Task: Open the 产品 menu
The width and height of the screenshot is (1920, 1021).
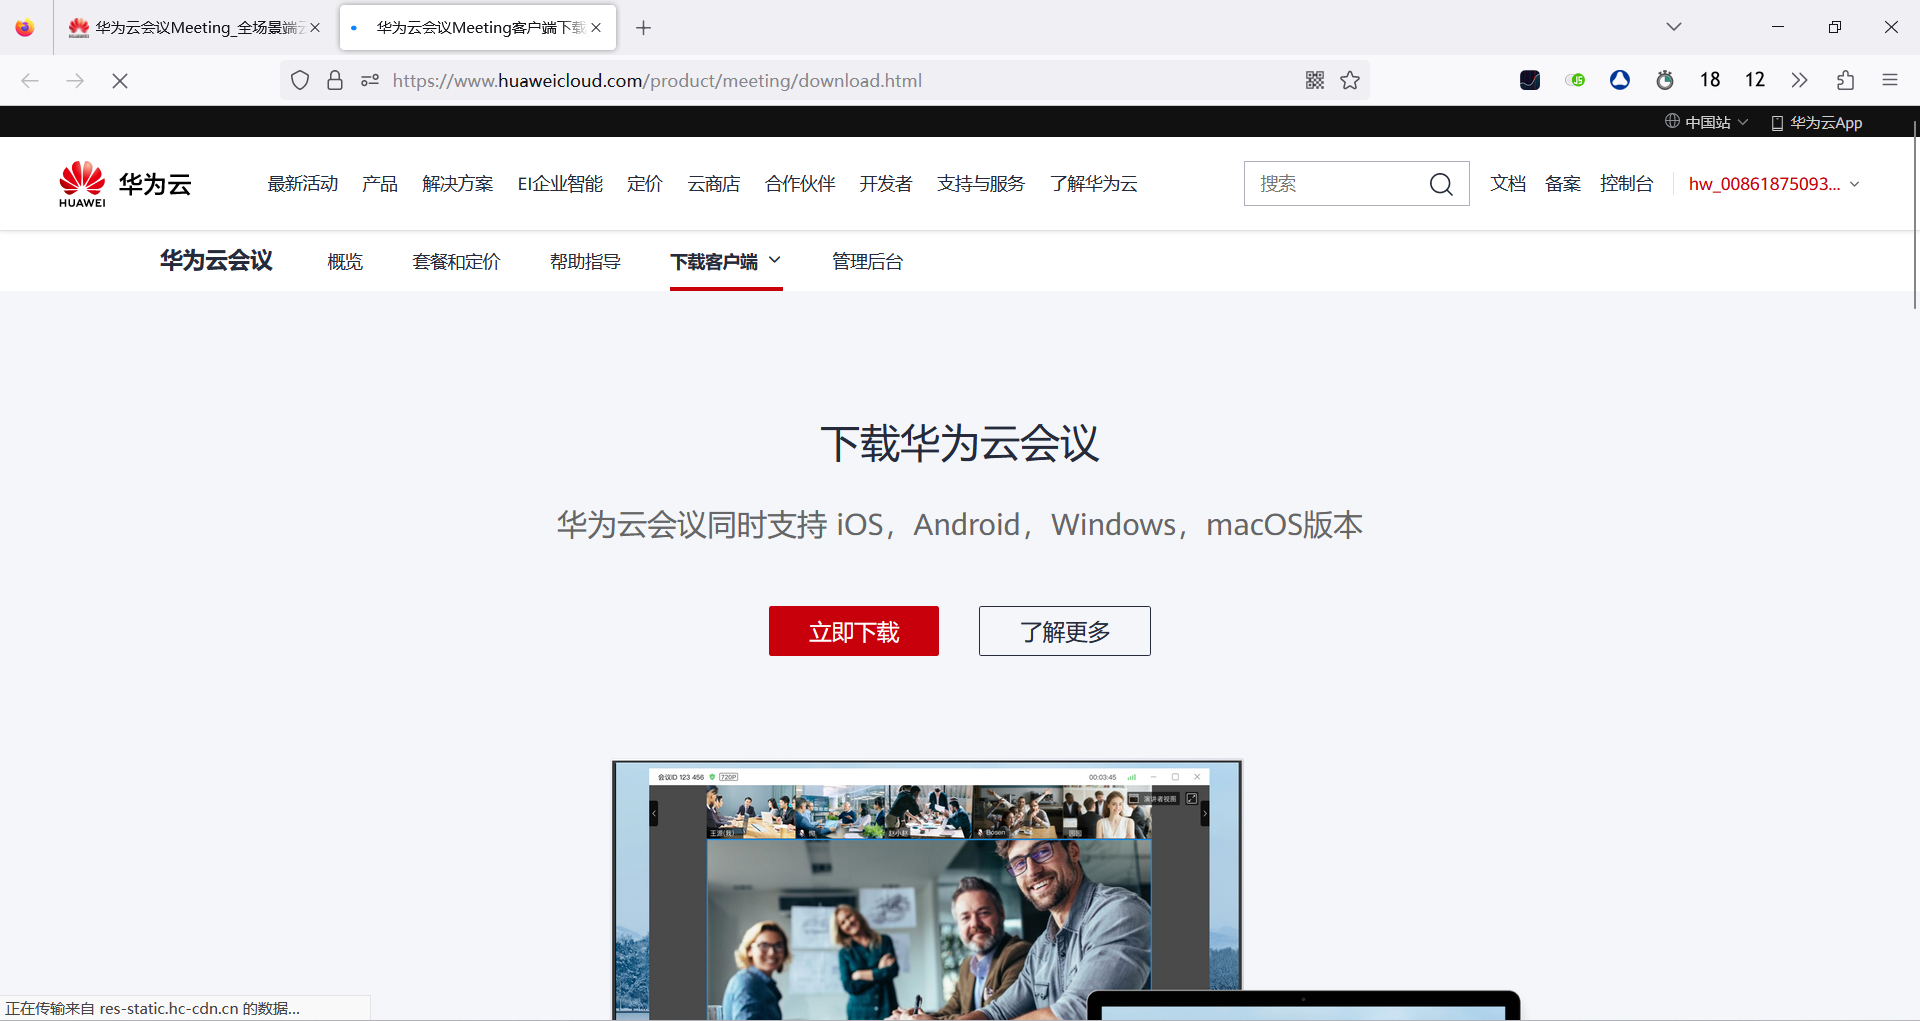Action: (380, 184)
